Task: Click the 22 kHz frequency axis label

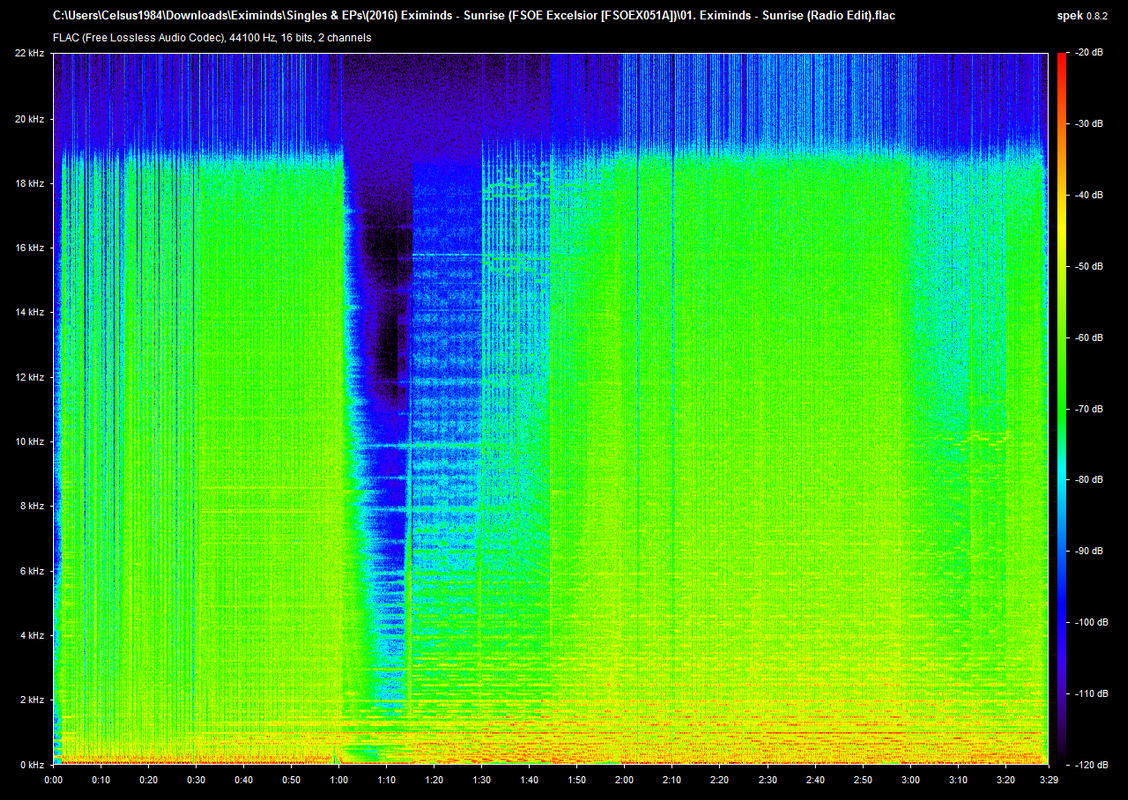Action: click(29, 53)
